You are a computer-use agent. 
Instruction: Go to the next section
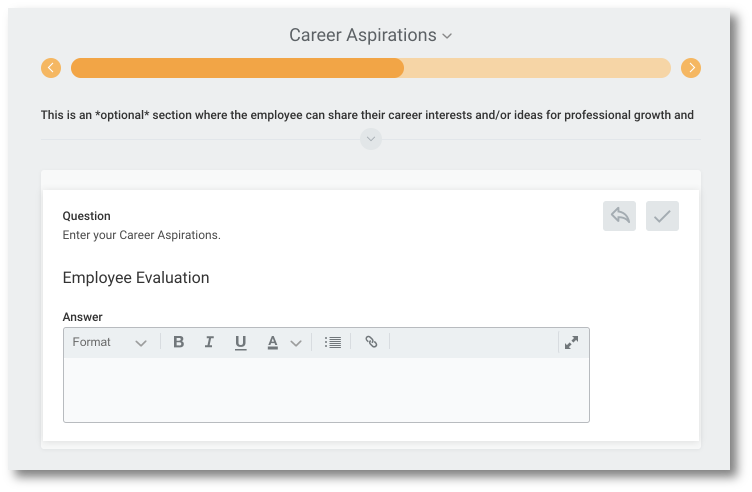pos(691,68)
